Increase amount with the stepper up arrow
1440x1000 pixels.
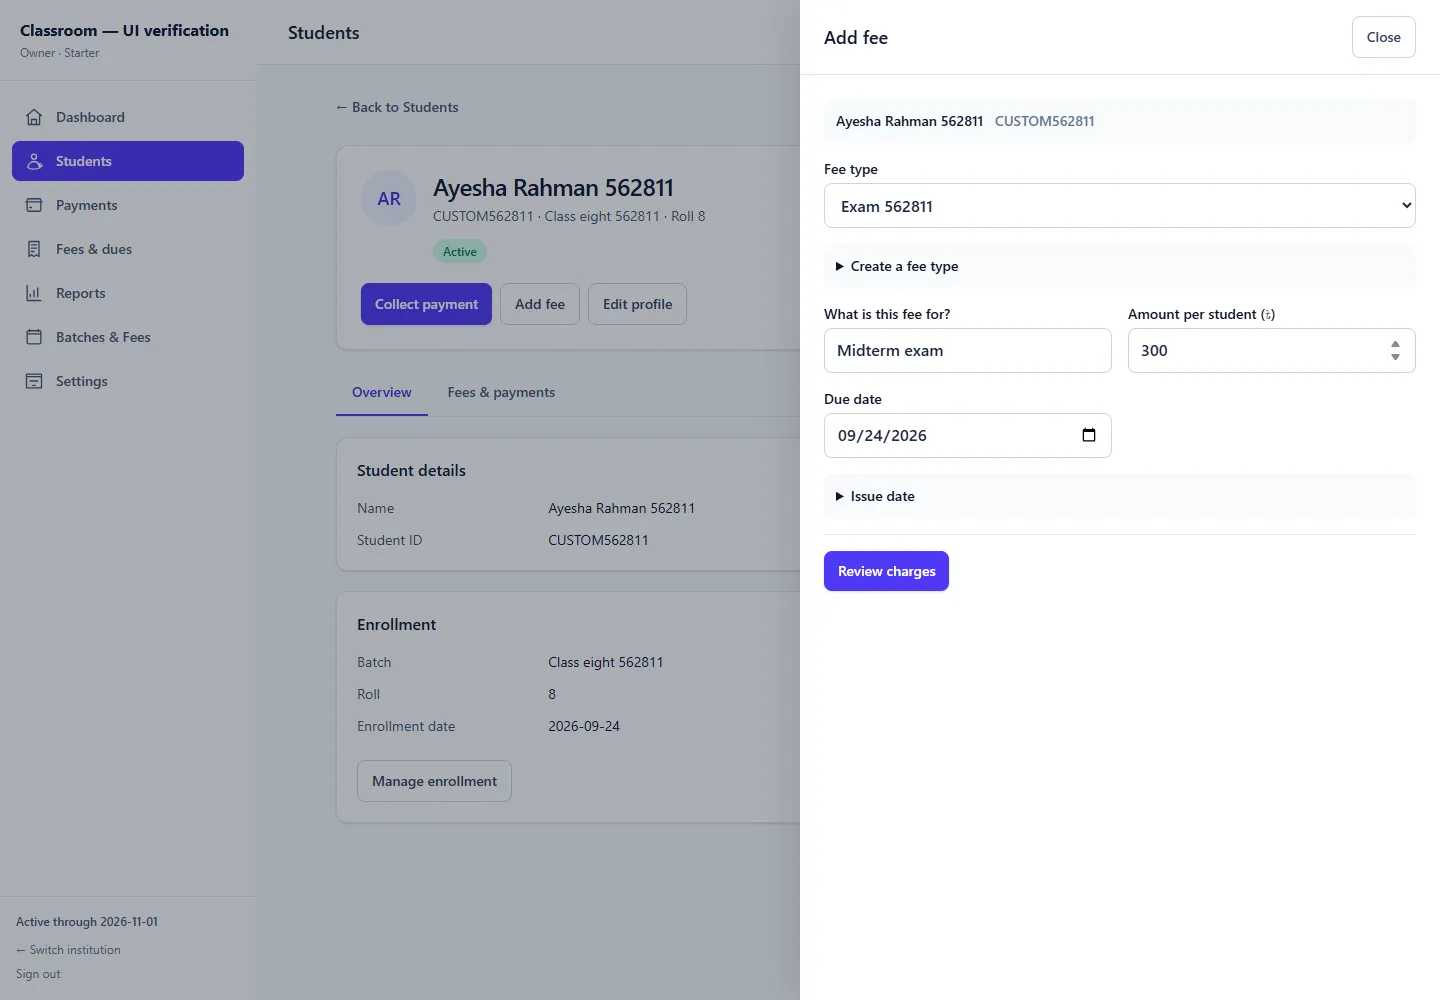[x=1395, y=344]
